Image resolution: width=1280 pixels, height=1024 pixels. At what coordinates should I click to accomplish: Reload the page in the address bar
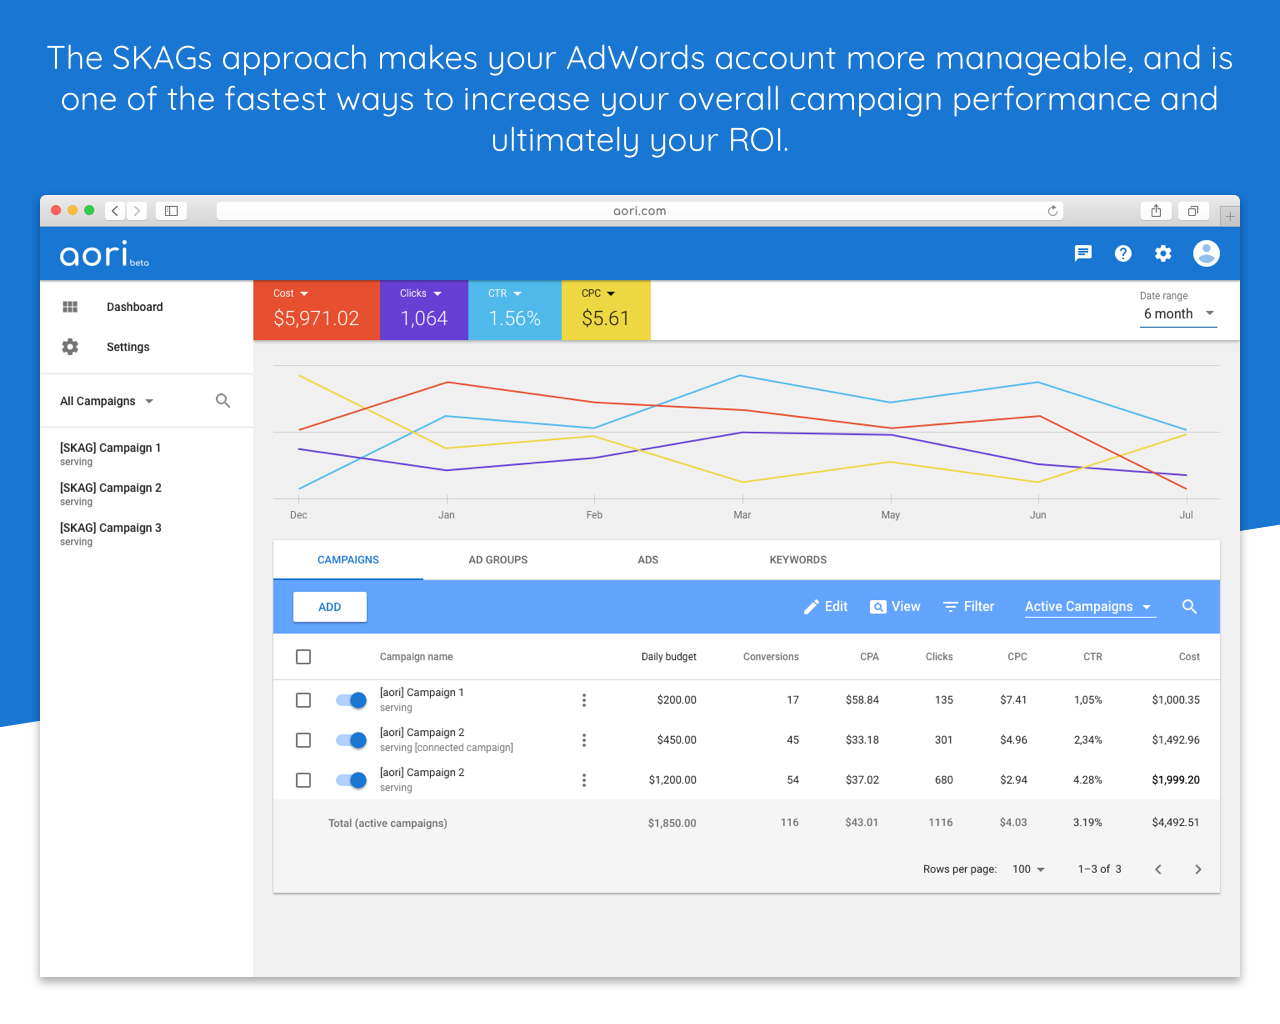(x=1052, y=210)
